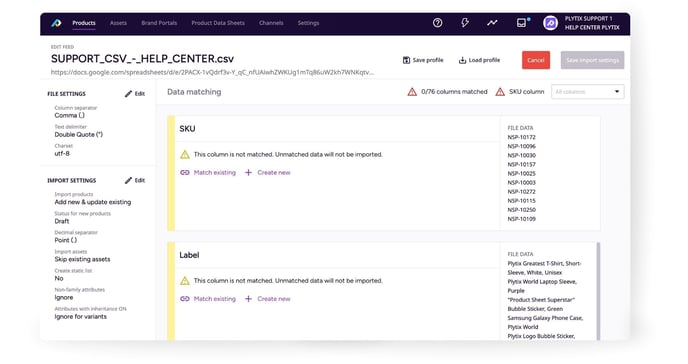This screenshot has height=364, width=688.
Task: Click the NSP-10096 file data value
Action: click(x=521, y=146)
